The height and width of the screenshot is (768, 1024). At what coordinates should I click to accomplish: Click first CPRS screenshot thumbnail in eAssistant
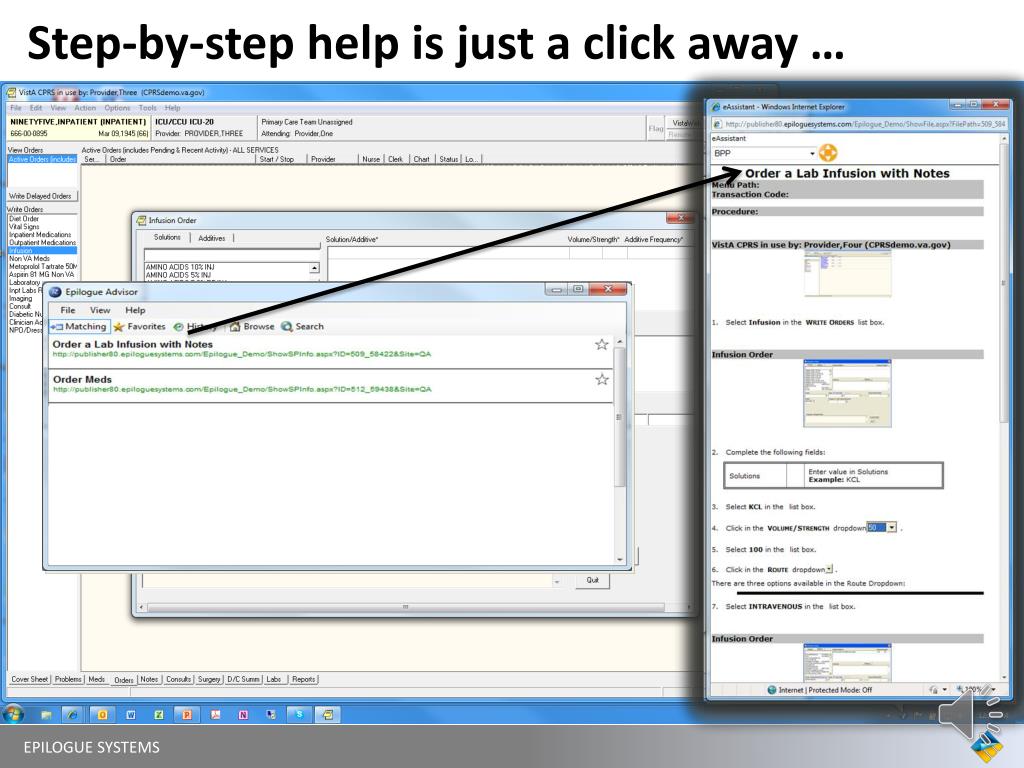coord(848,274)
